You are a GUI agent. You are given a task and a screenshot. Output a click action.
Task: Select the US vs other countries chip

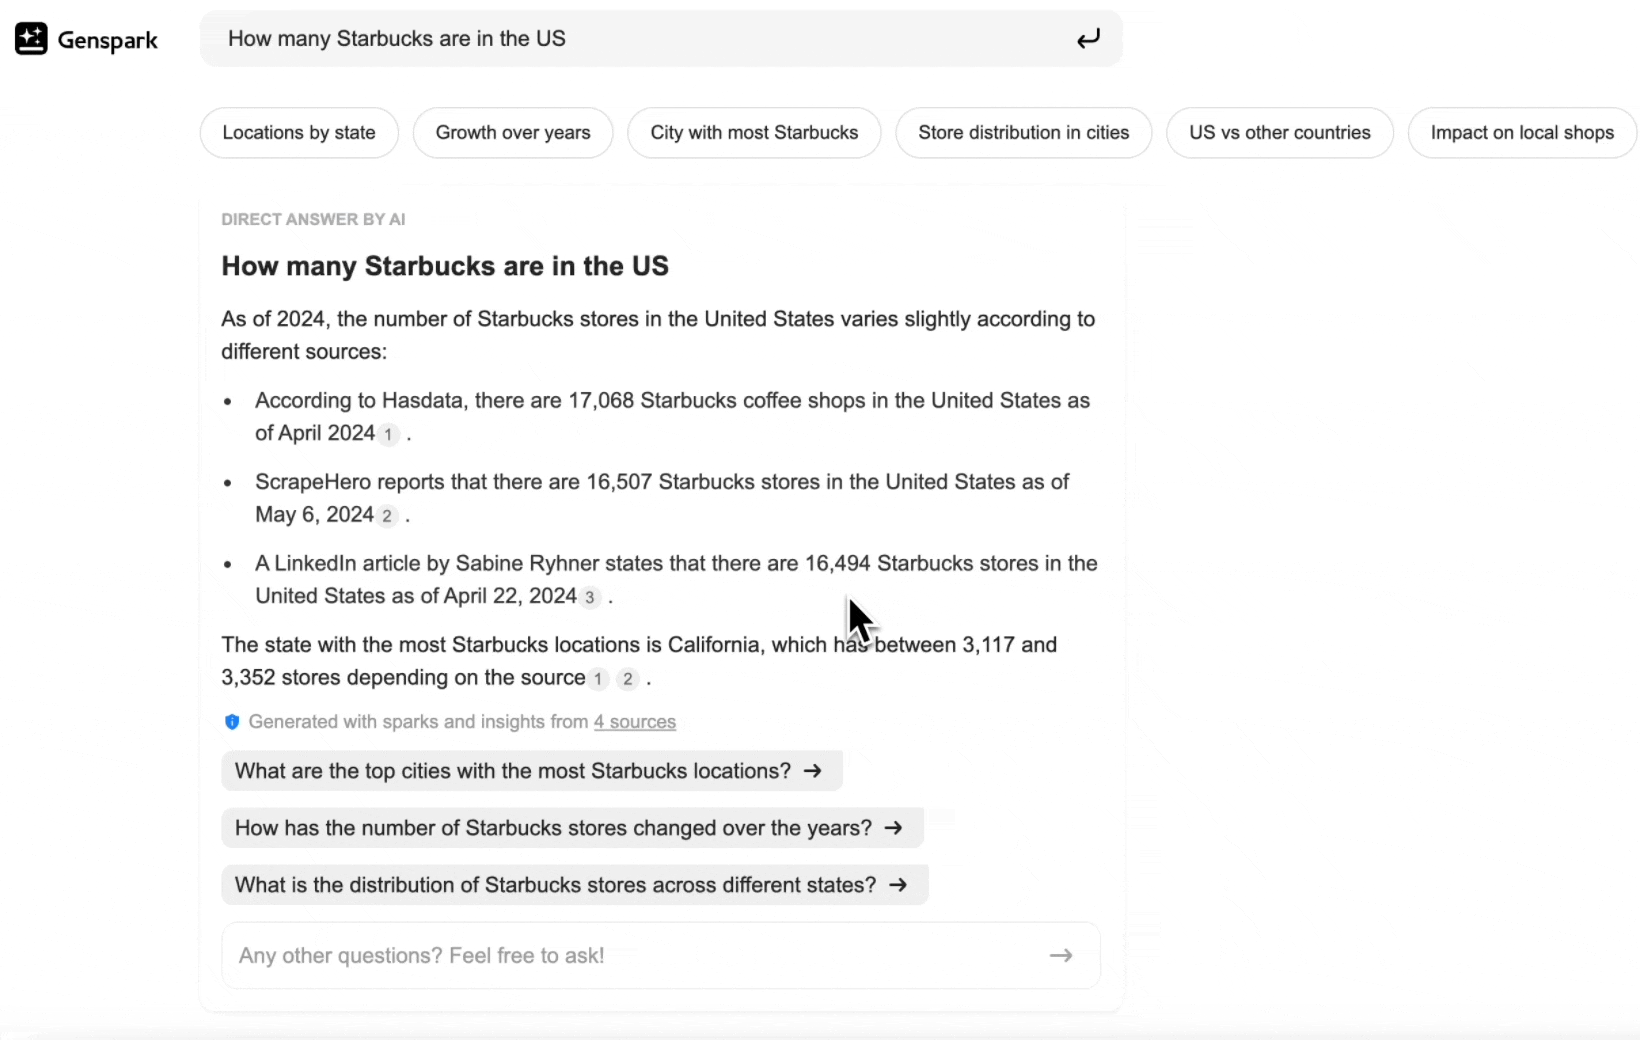point(1279,133)
